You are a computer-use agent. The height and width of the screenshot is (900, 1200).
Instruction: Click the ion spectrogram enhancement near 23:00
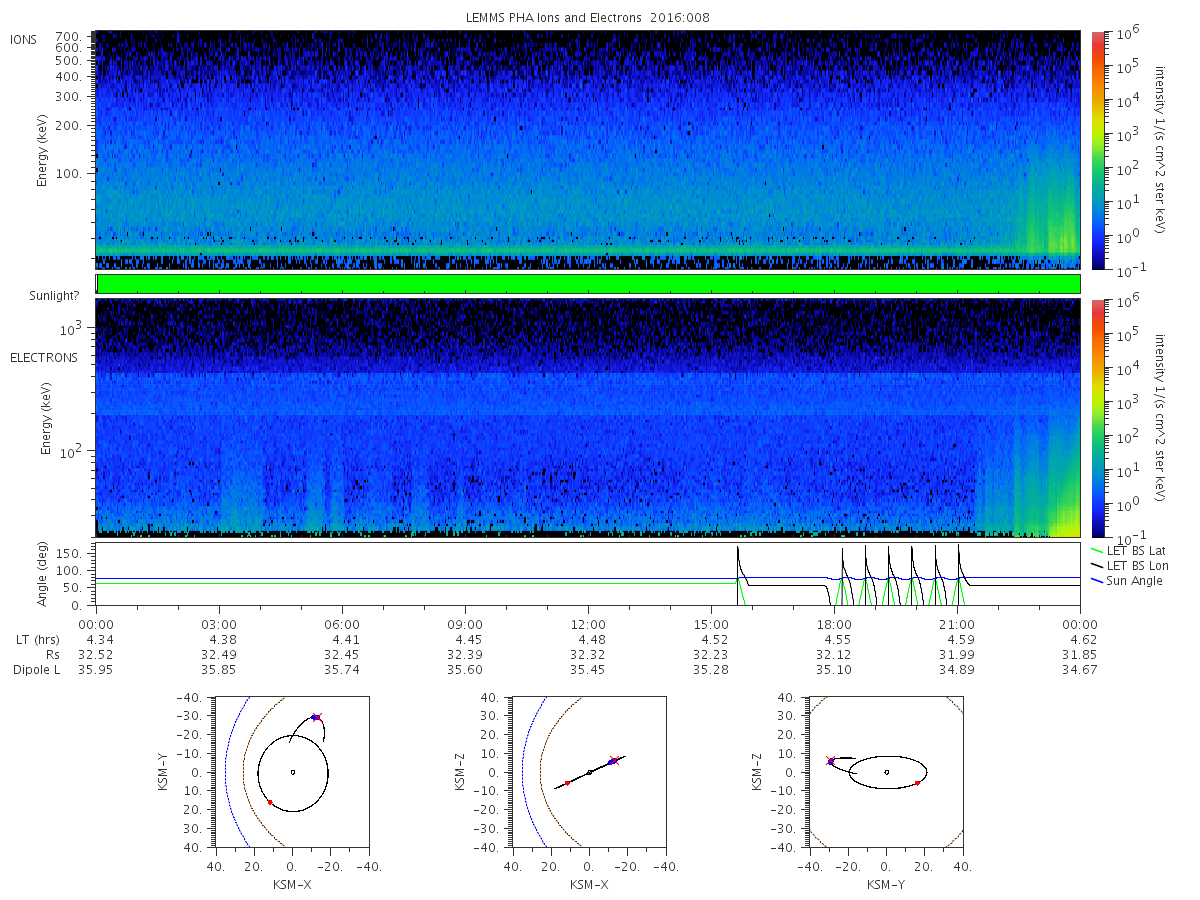tap(1050, 205)
